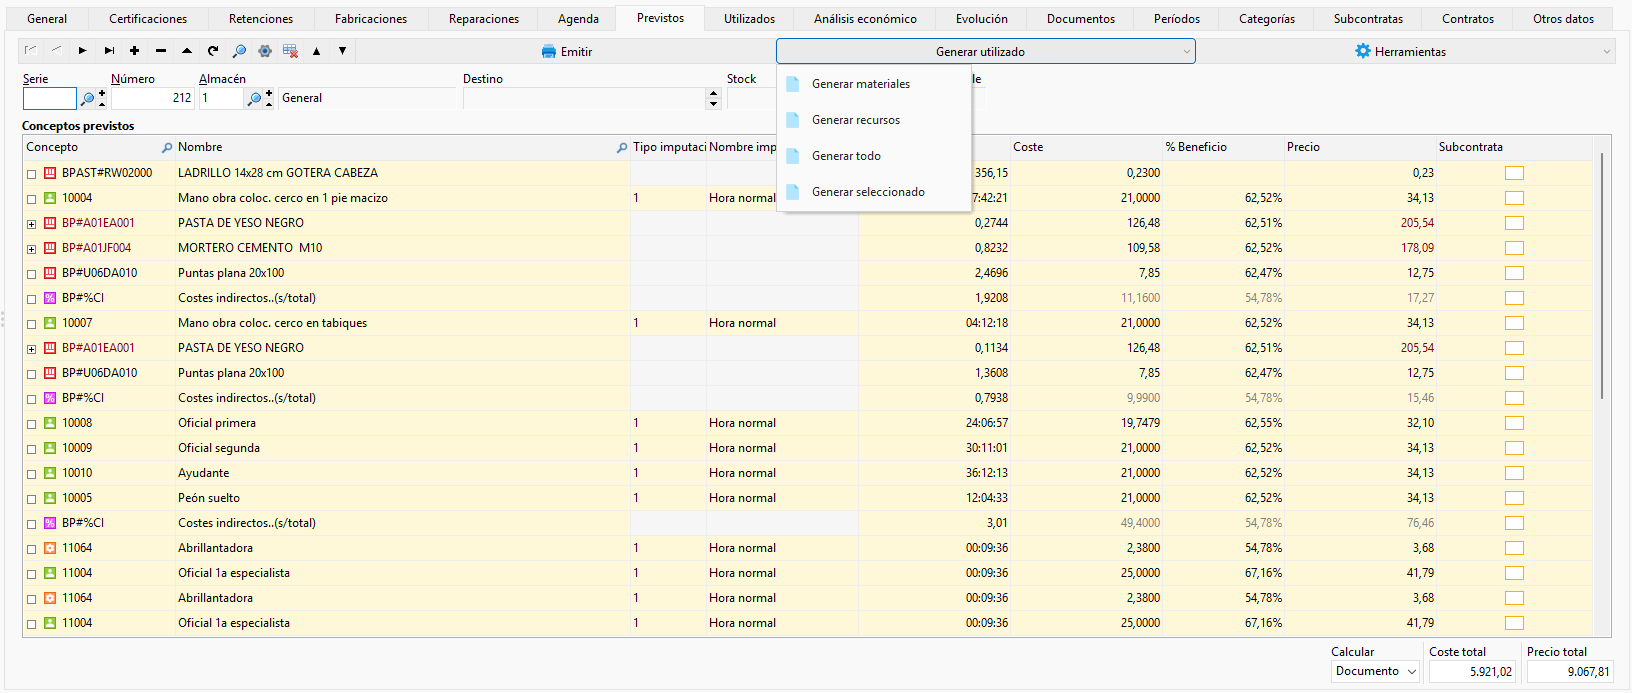Refresh using the circular arrow icon
1632x693 pixels.
click(x=213, y=51)
